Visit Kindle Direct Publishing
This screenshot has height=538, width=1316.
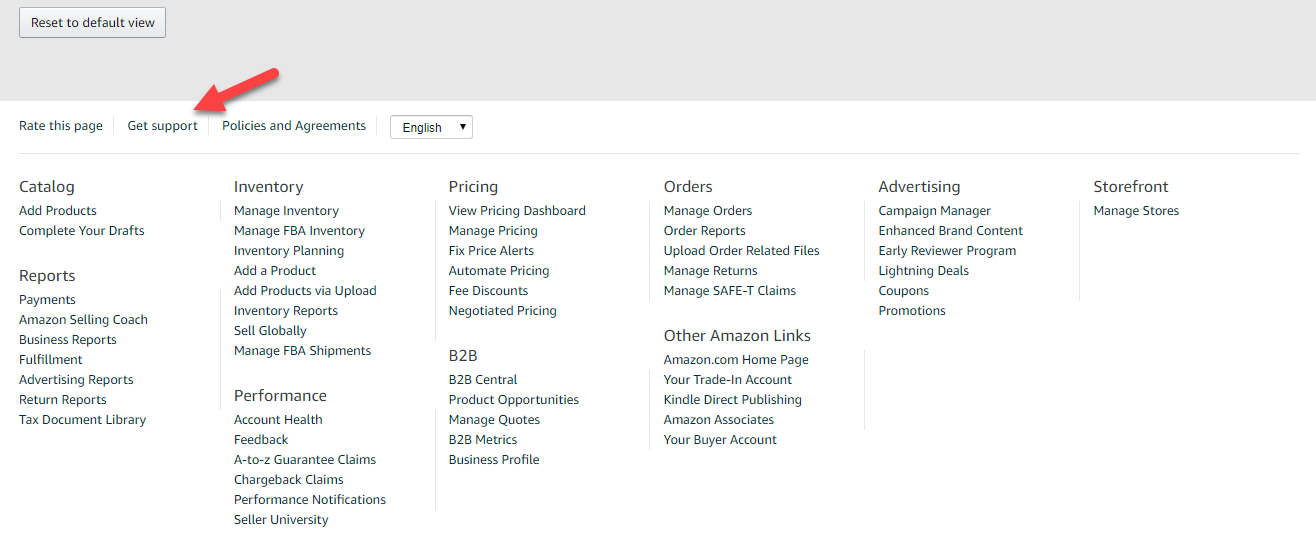(732, 400)
